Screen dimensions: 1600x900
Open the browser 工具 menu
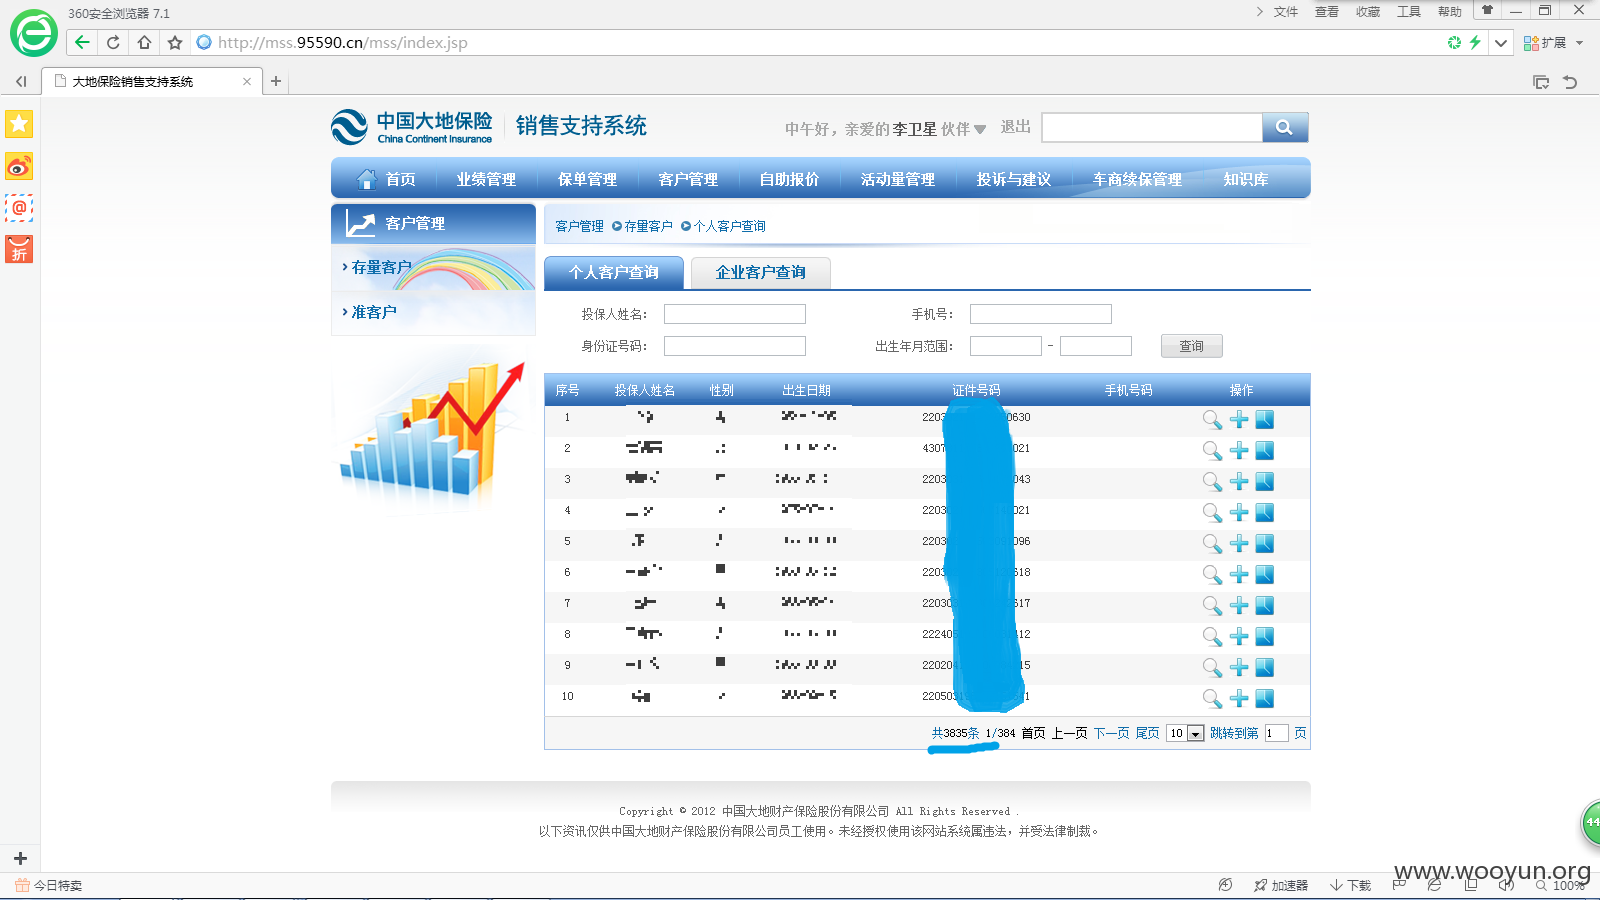coord(1409,12)
